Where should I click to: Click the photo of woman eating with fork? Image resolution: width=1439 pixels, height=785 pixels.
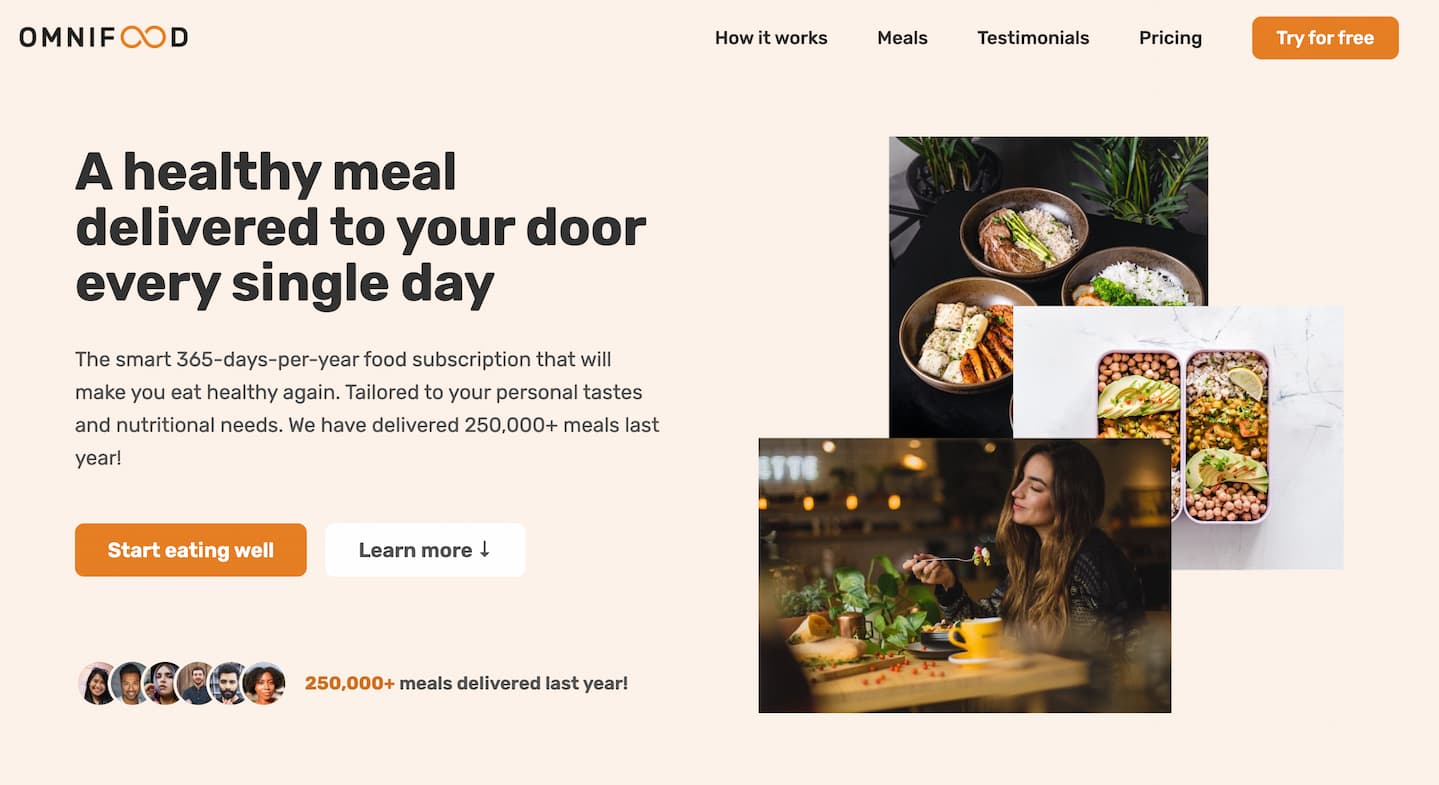965,575
